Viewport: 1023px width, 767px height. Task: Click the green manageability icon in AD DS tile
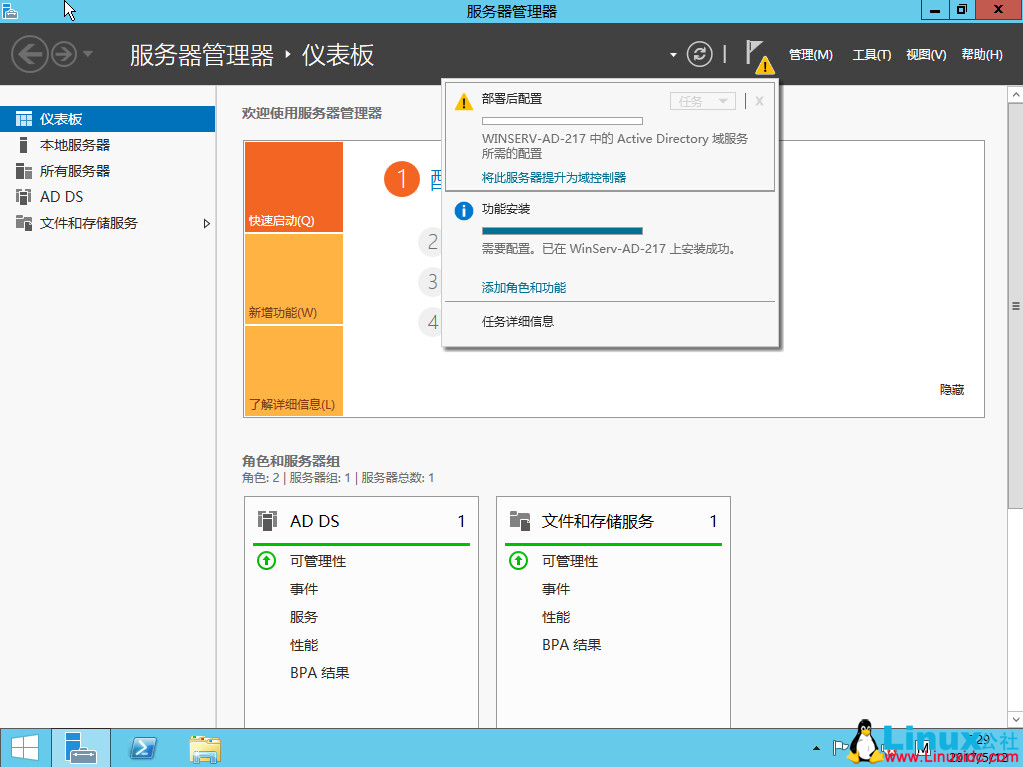point(266,560)
